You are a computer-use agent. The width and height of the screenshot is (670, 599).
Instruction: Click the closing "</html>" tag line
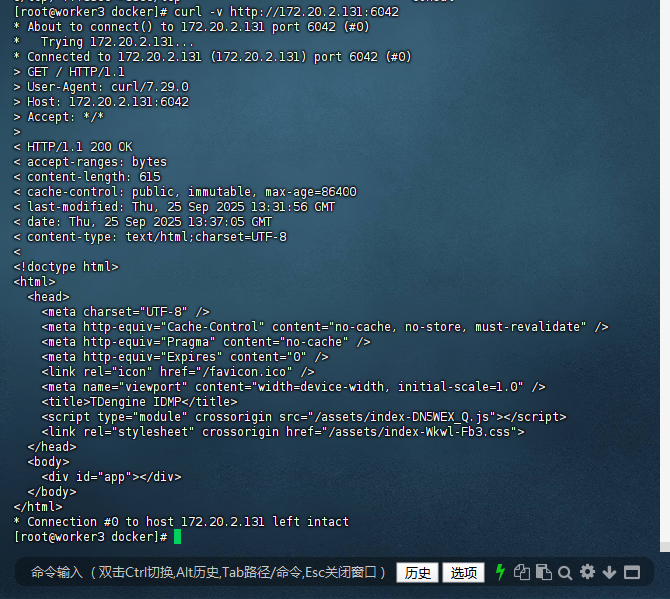[x=38, y=507]
